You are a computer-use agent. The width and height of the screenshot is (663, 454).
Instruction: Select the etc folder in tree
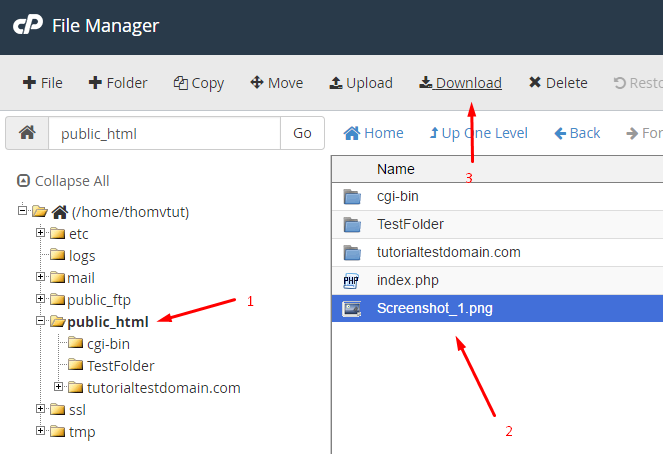click(x=79, y=234)
